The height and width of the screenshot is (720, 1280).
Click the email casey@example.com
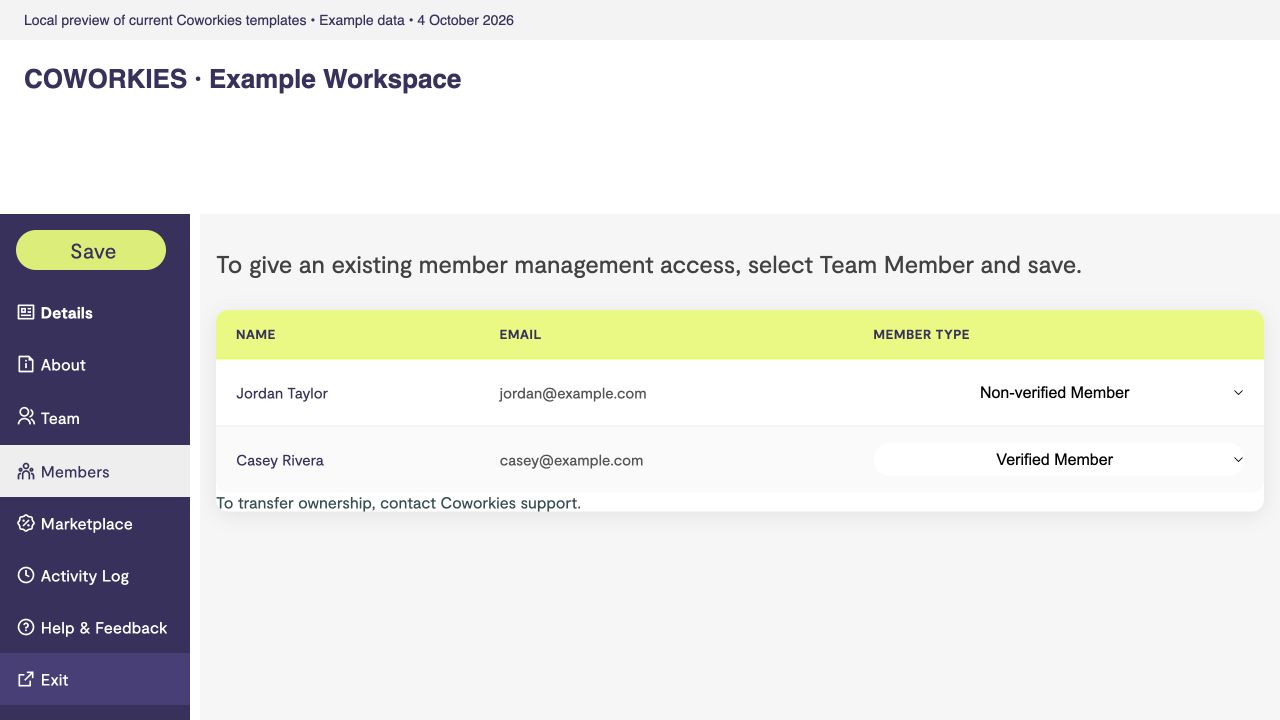click(571, 460)
